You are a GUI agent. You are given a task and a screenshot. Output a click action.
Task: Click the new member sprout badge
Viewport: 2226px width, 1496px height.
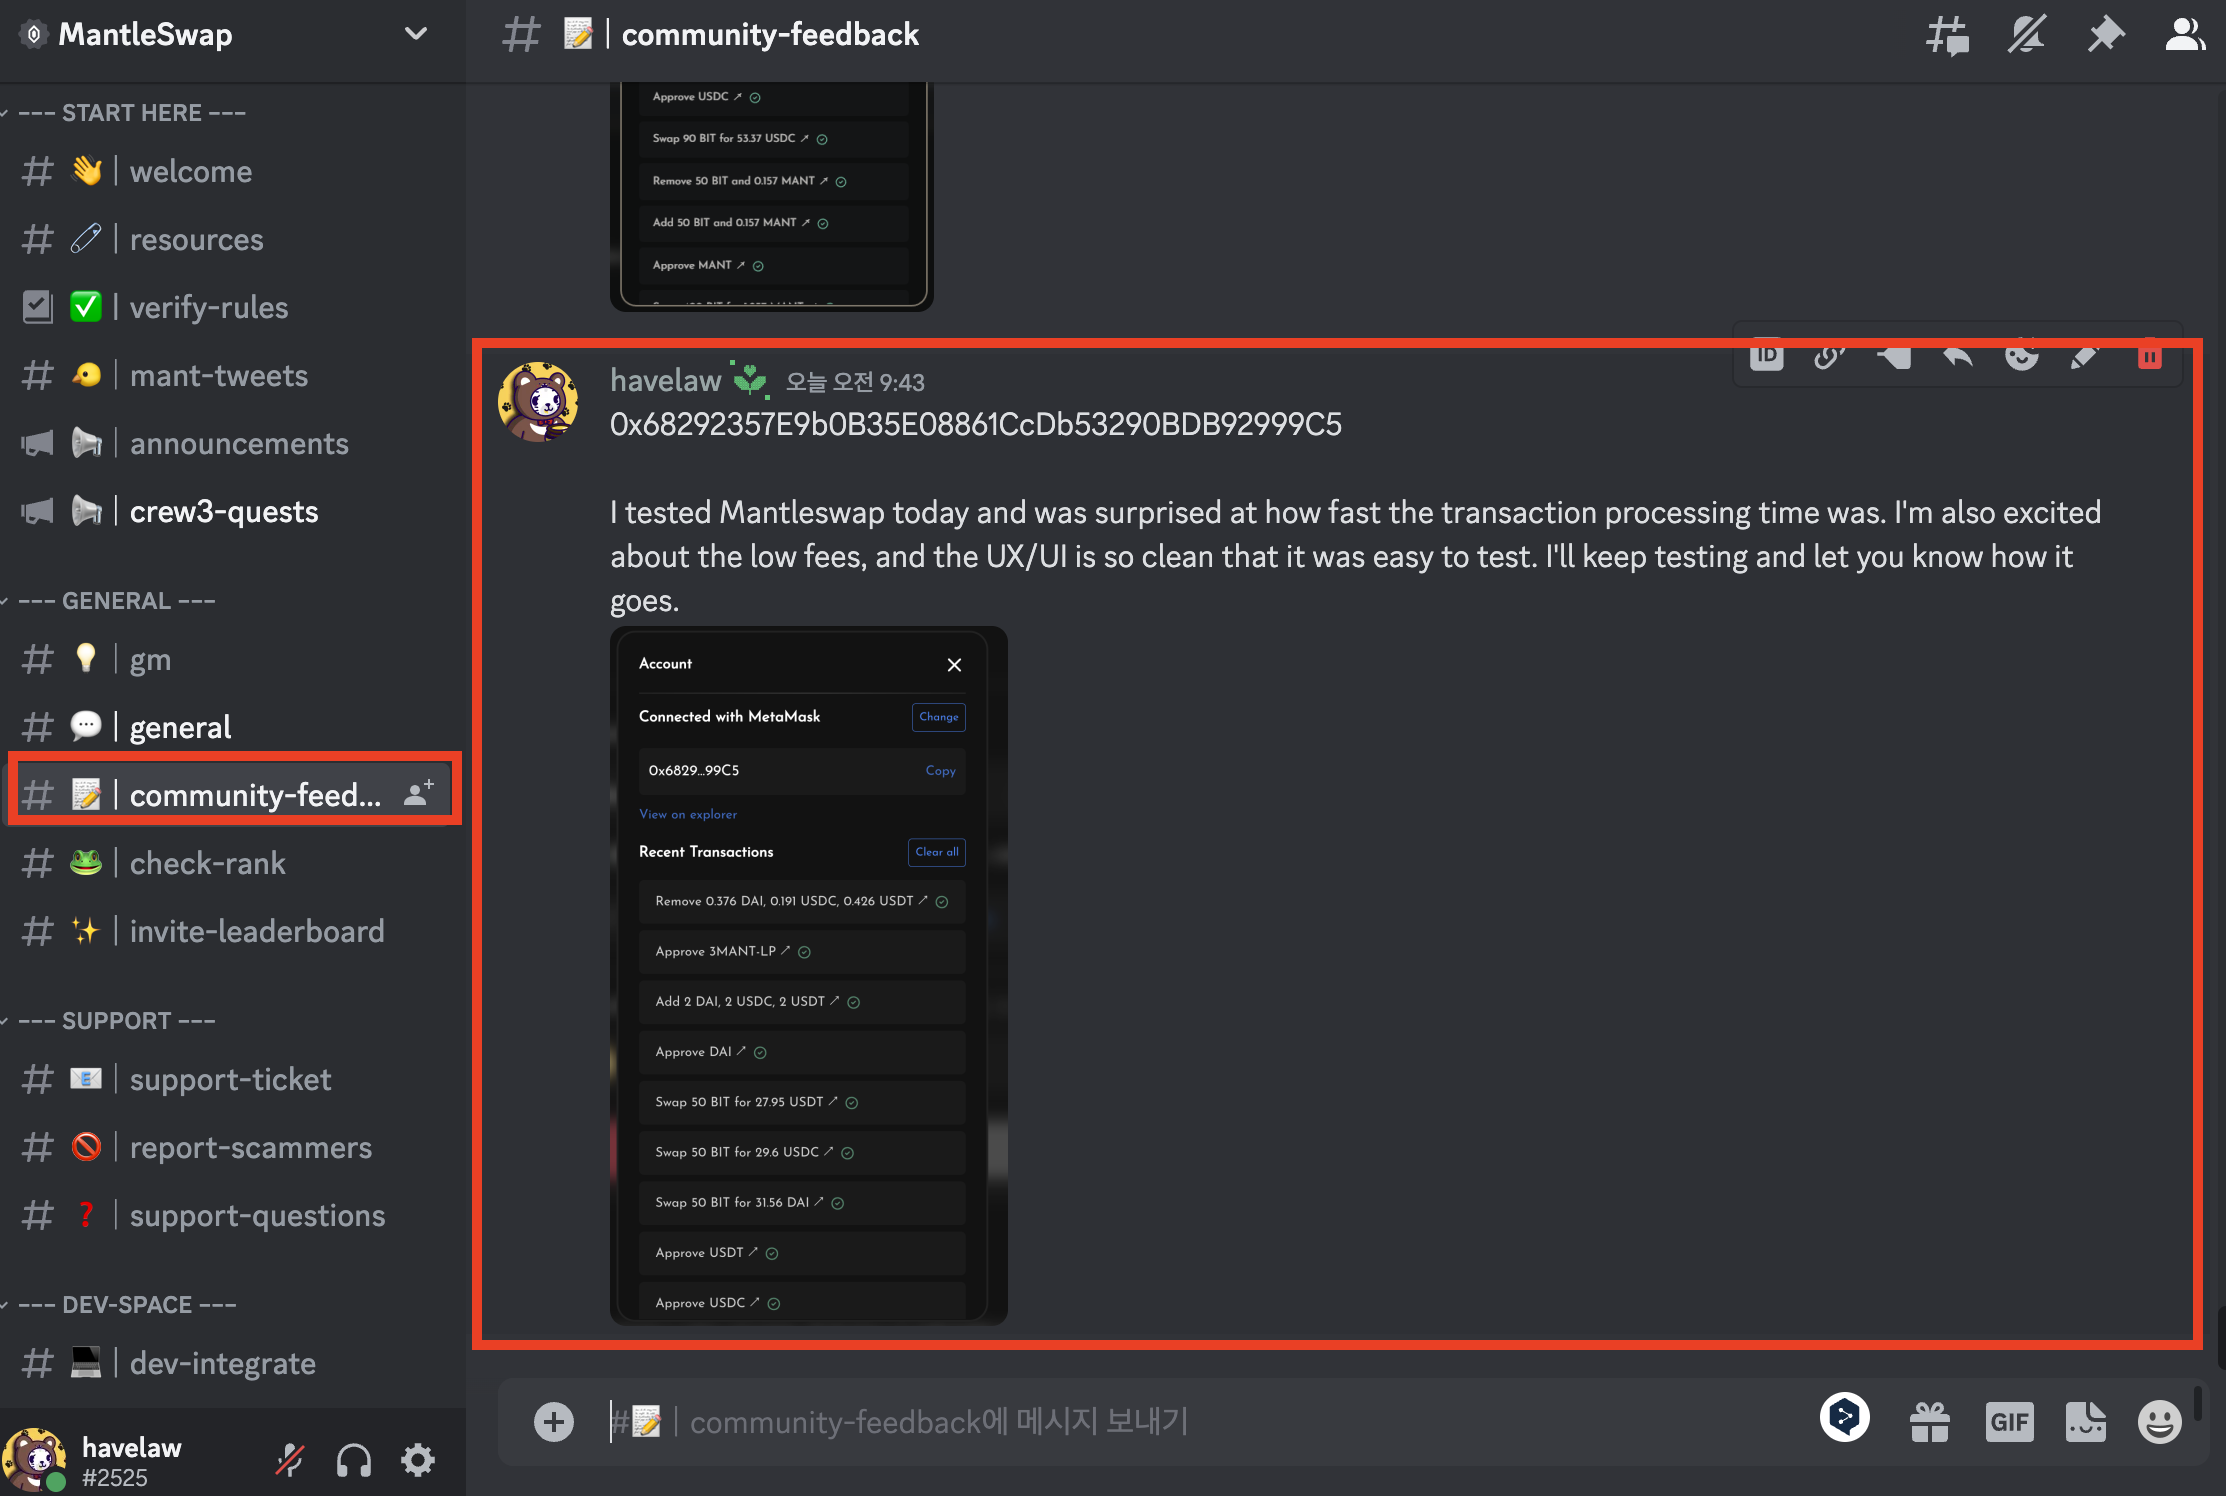tap(749, 380)
